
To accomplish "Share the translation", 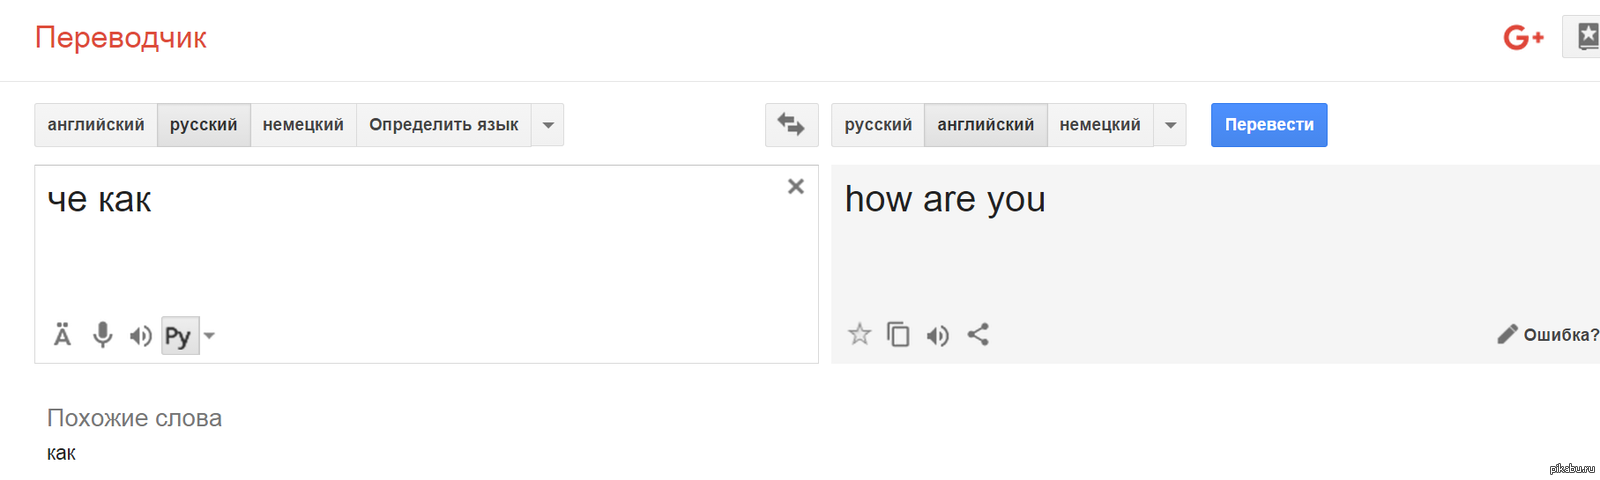I will pyautogui.click(x=978, y=335).
